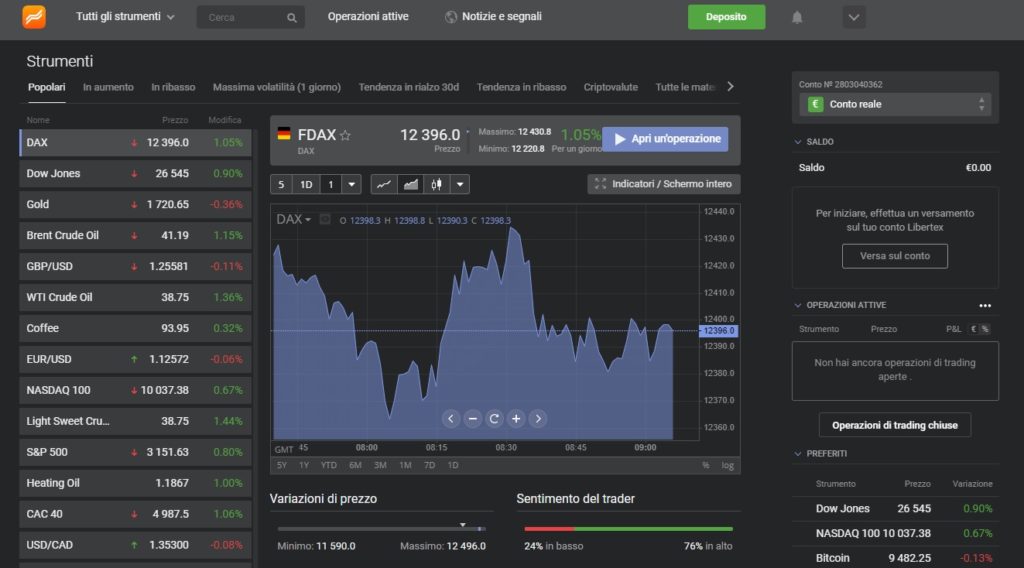
Task: Toggle the checkbox next to DAX label
Action: [x=325, y=219]
